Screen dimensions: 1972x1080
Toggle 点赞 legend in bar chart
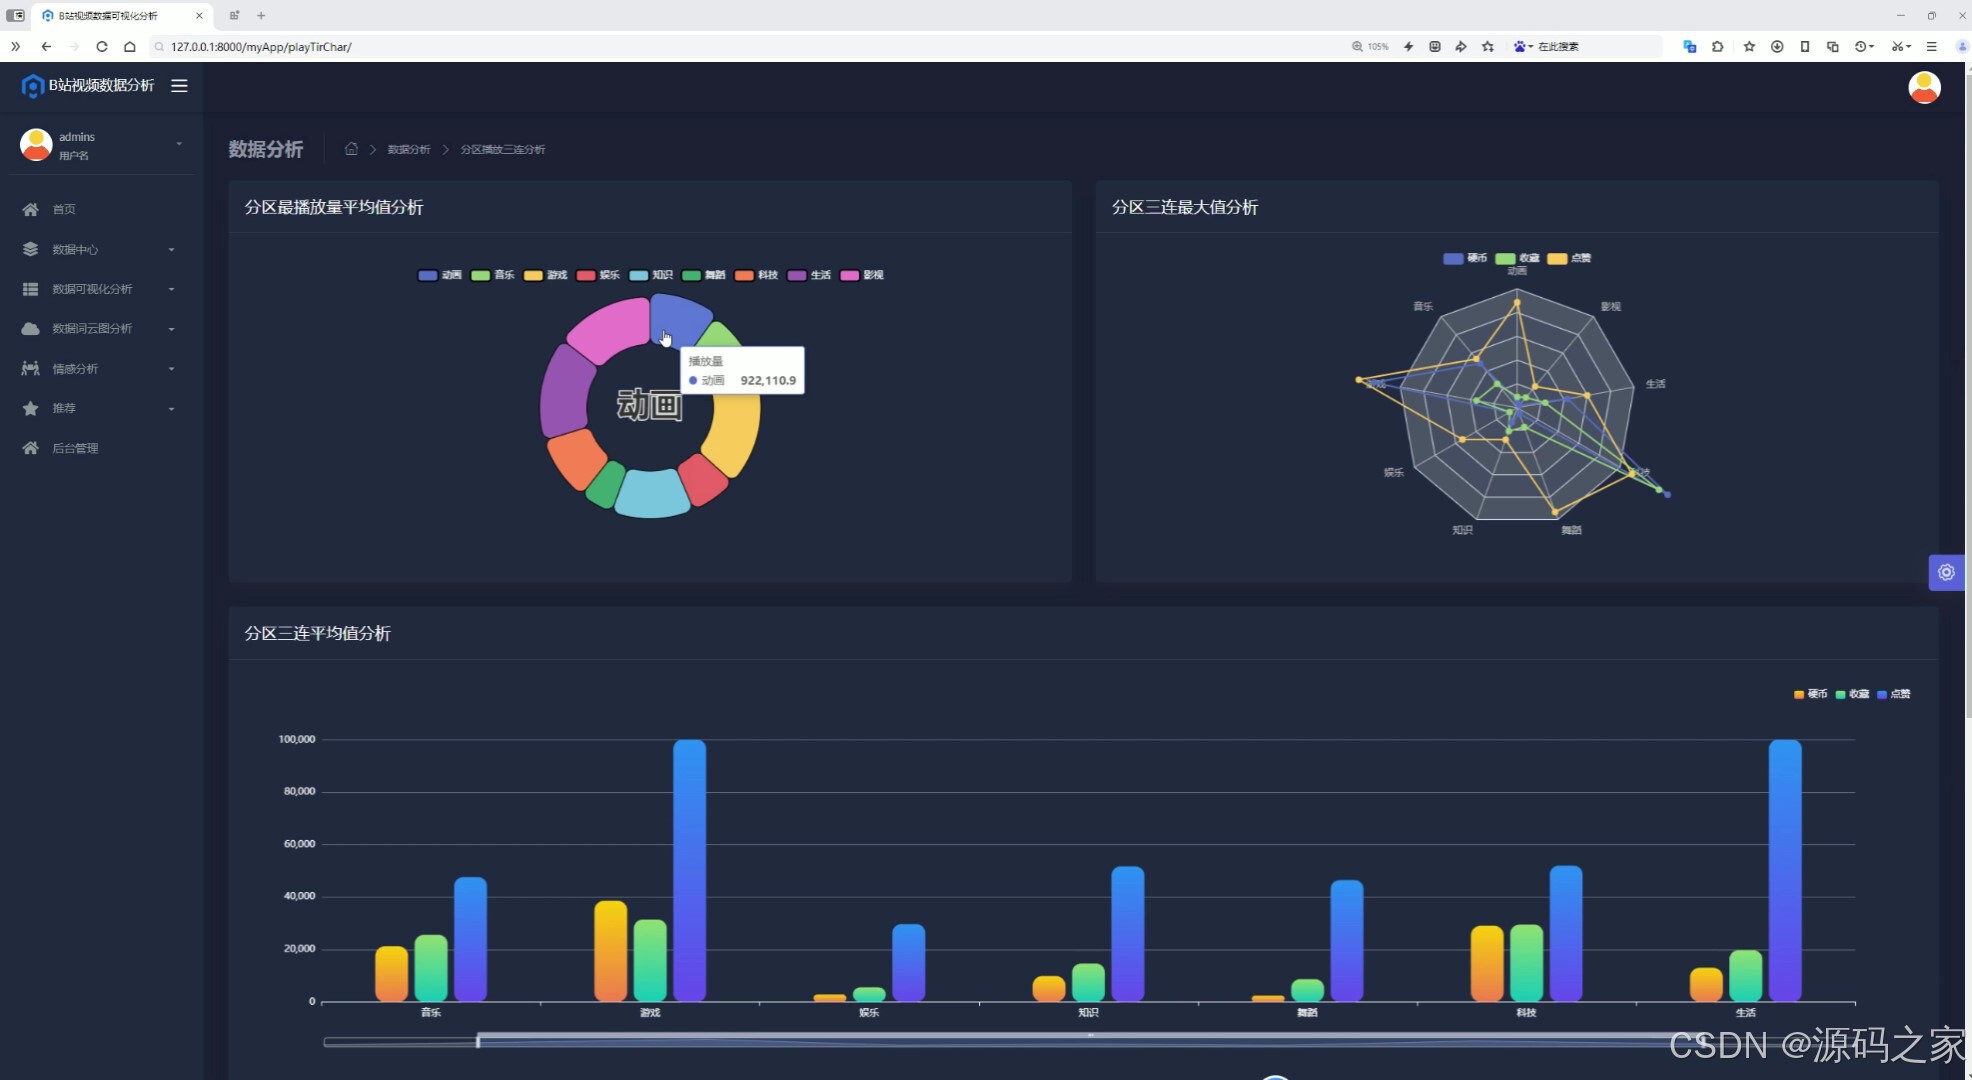click(1893, 694)
